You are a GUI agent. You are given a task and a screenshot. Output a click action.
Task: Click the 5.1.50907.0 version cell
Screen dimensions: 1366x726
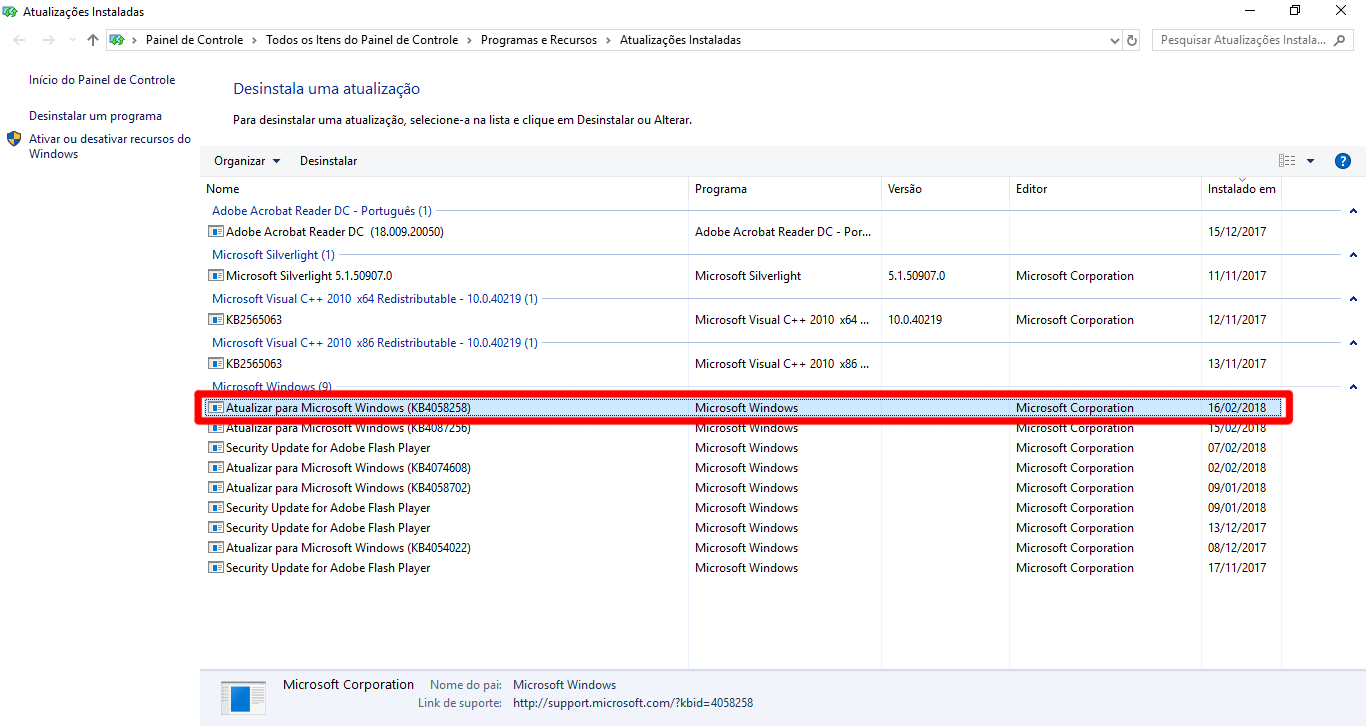pyautogui.click(x=916, y=276)
